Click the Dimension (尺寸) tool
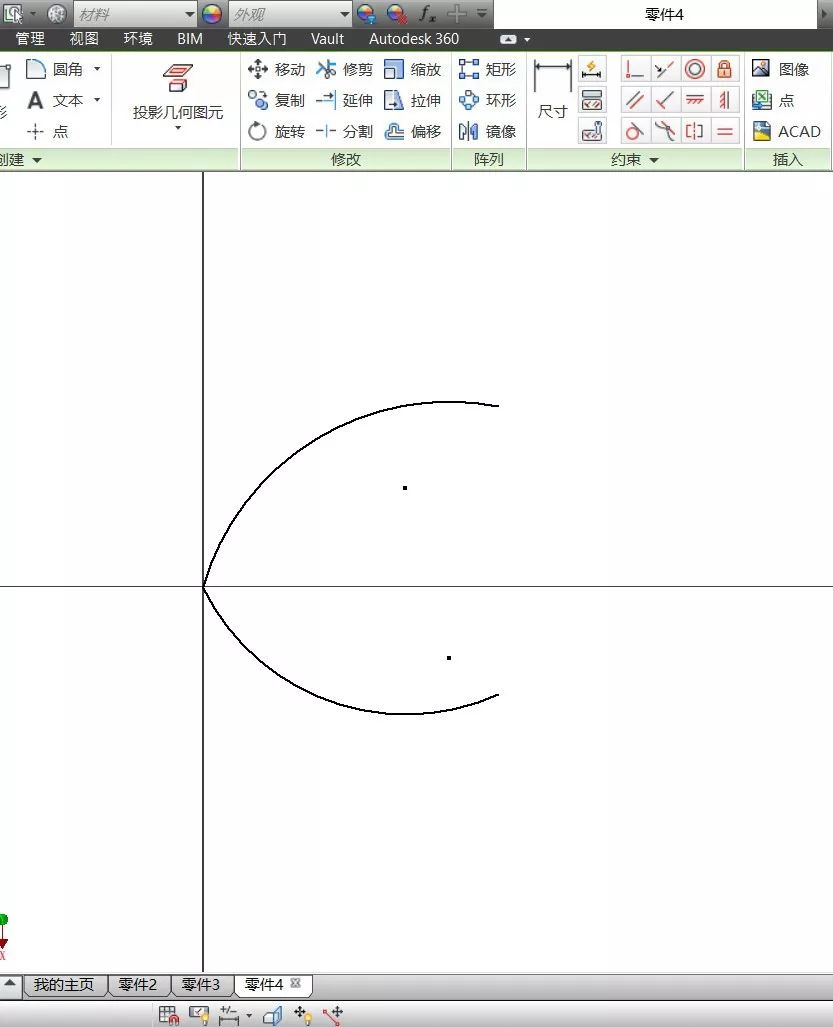Viewport: 833px width, 1027px height. pyautogui.click(x=552, y=90)
